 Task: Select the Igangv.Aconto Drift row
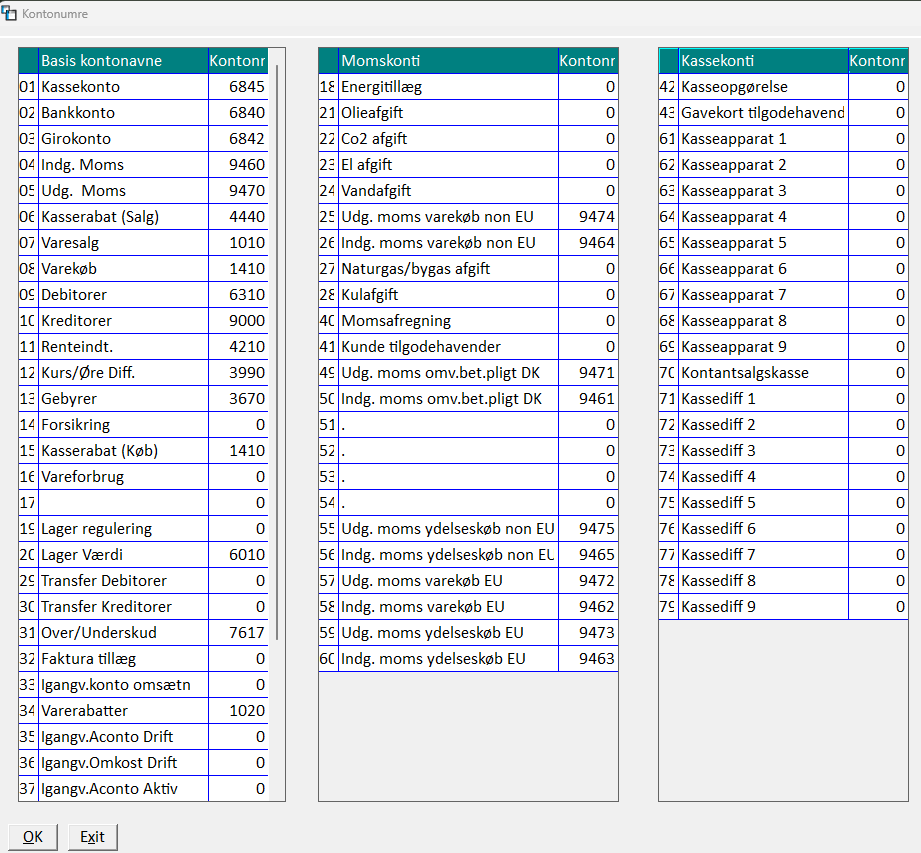click(143, 737)
